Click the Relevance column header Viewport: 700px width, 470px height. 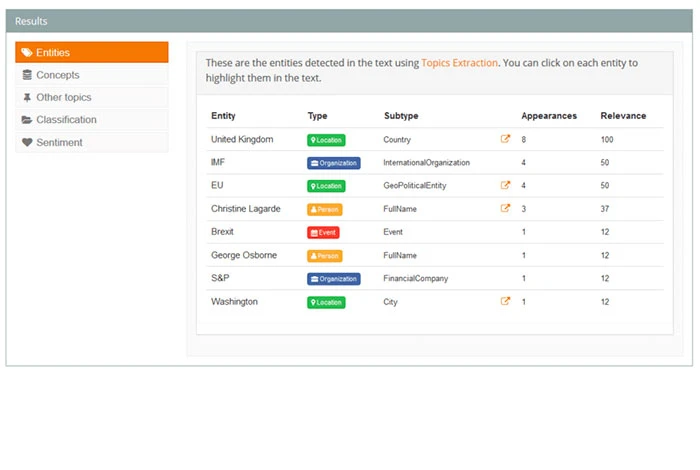[x=623, y=116]
